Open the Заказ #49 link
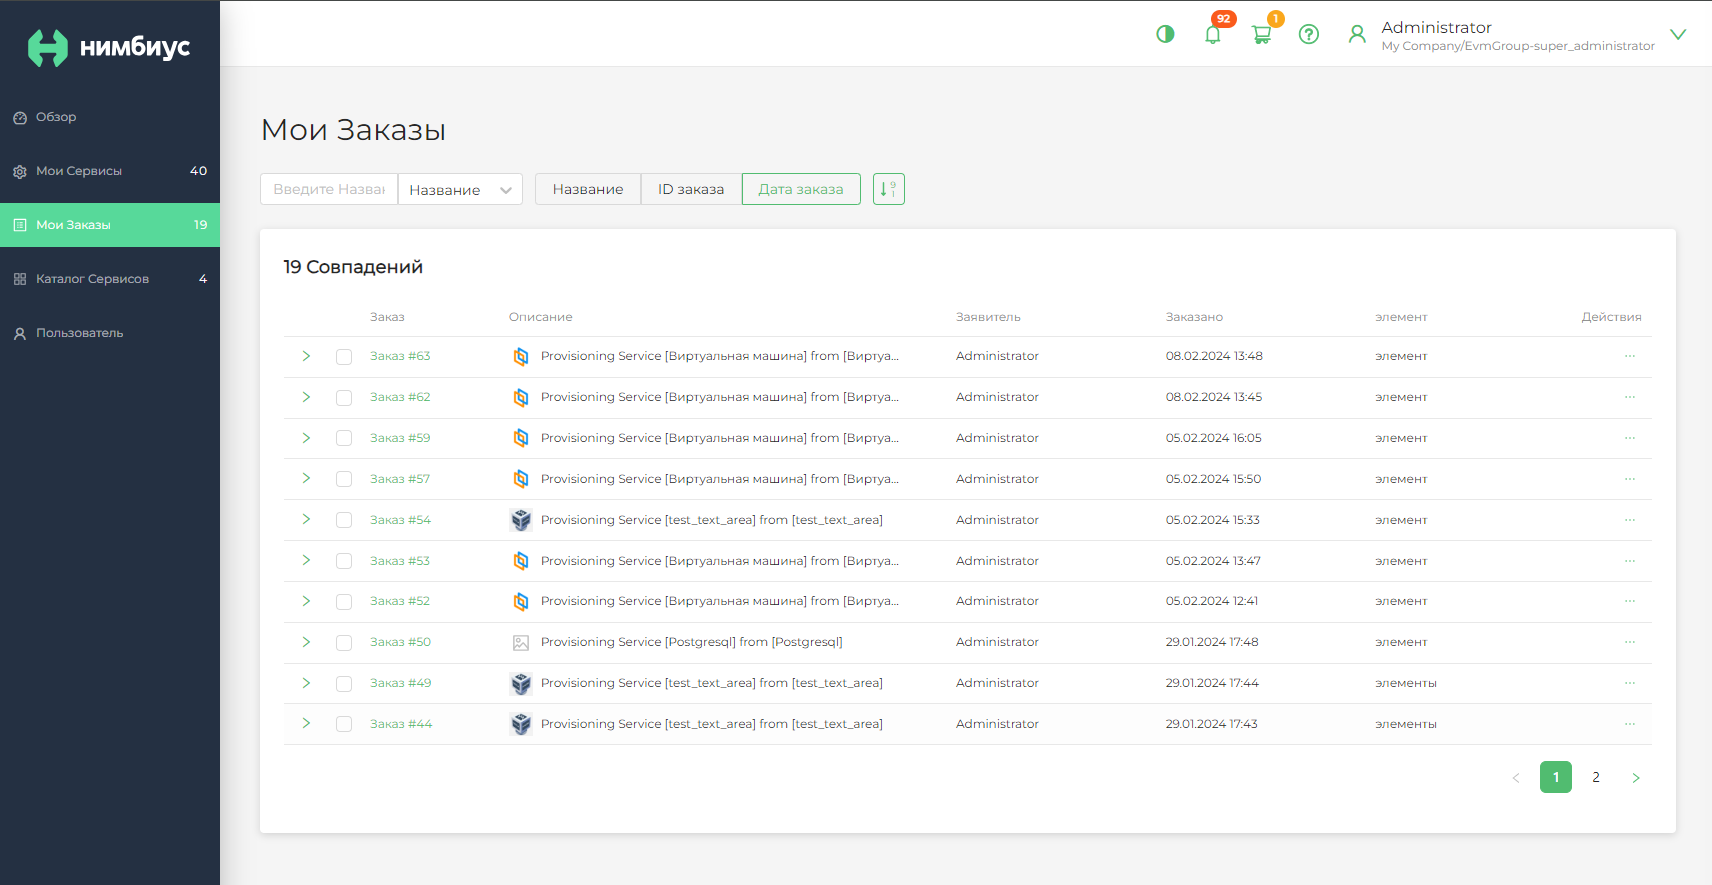This screenshot has width=1712, height=885. pyautogui.click(x=400, y=683)
